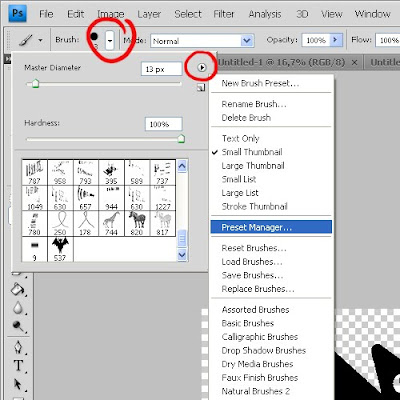Open the File menu
The image size is (400, 400).
[46, 14]
